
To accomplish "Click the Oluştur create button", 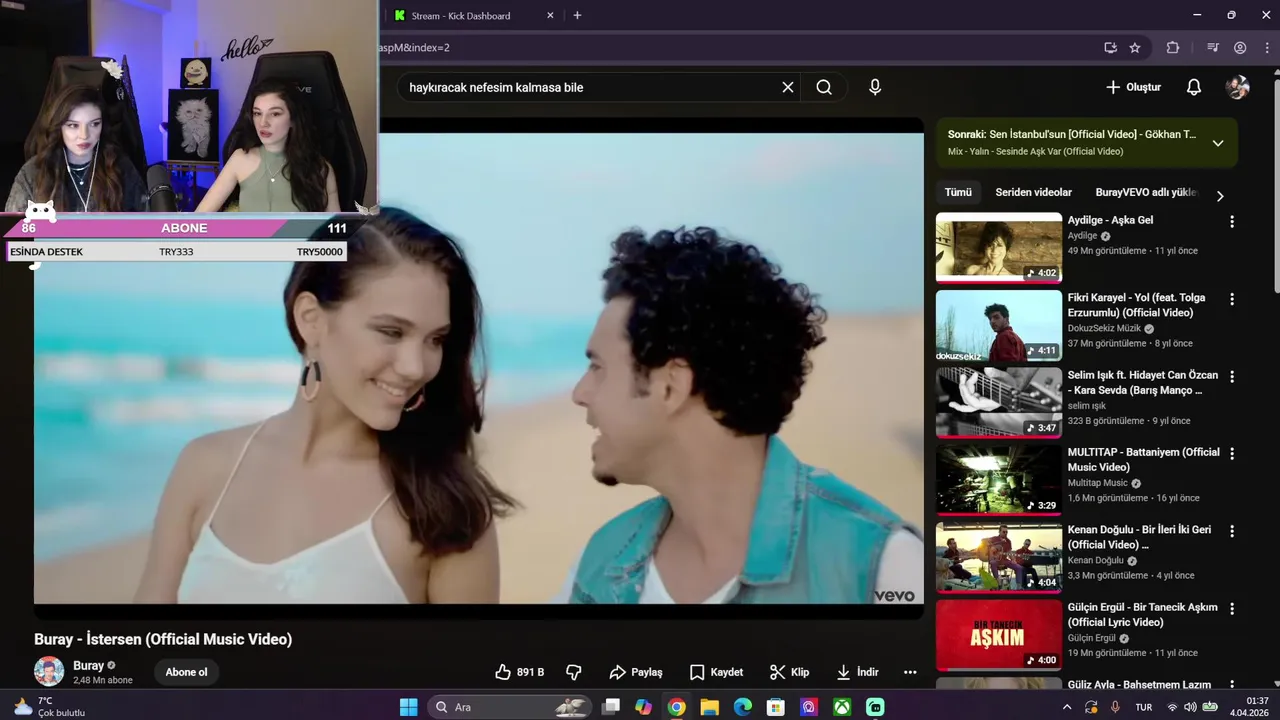I will click(1133, 87).
